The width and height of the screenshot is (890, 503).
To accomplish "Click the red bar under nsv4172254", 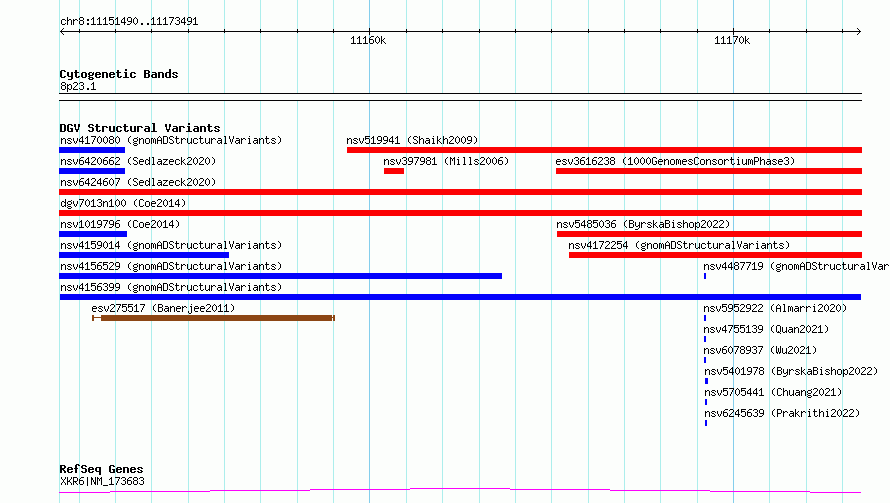I will coord(715,255).
